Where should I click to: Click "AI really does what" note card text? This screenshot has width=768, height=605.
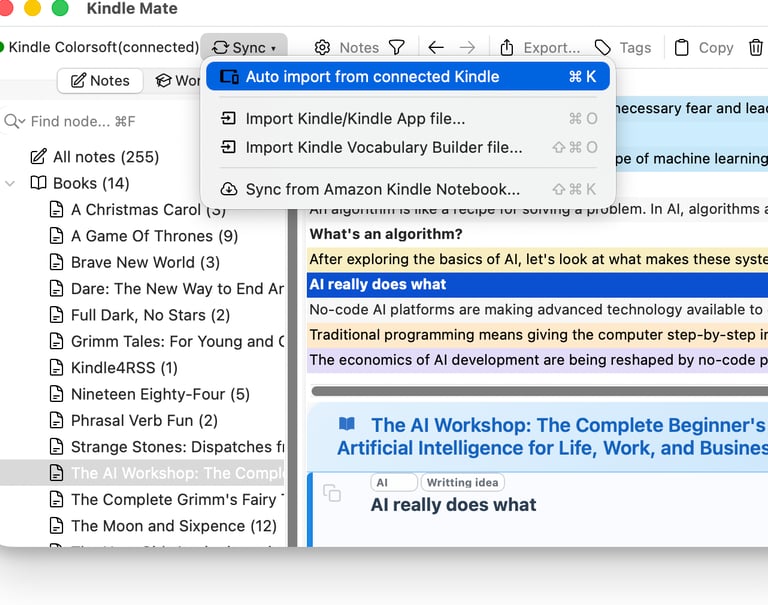[453, 505]
